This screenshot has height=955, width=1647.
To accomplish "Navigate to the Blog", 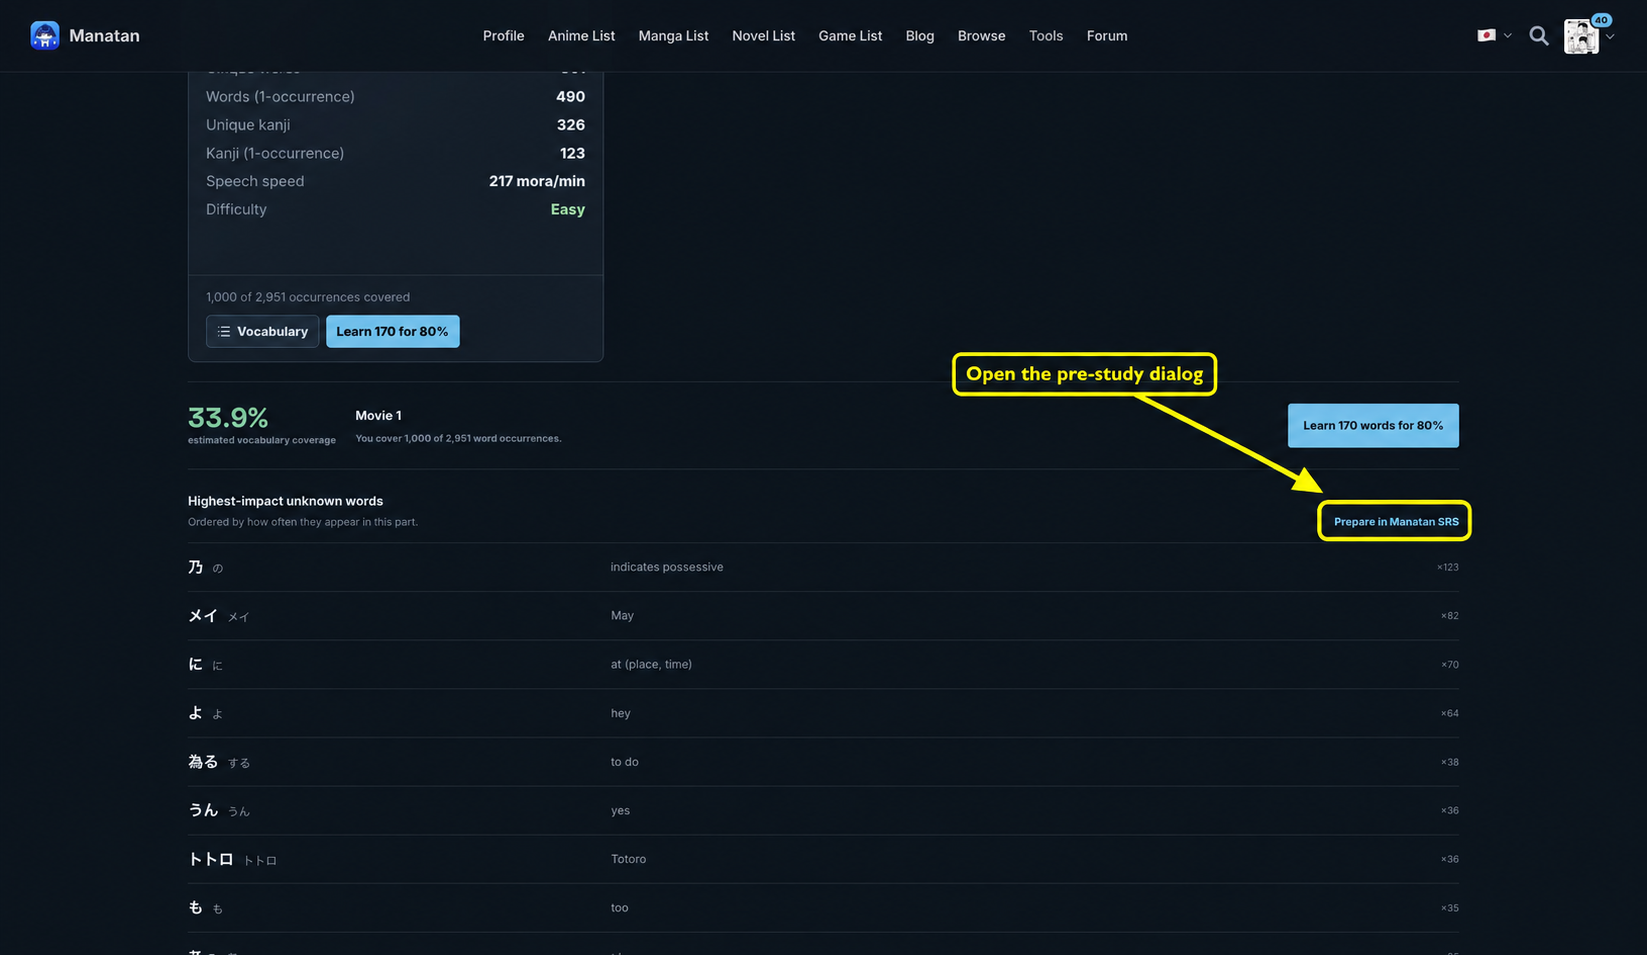I will point(919,36).
